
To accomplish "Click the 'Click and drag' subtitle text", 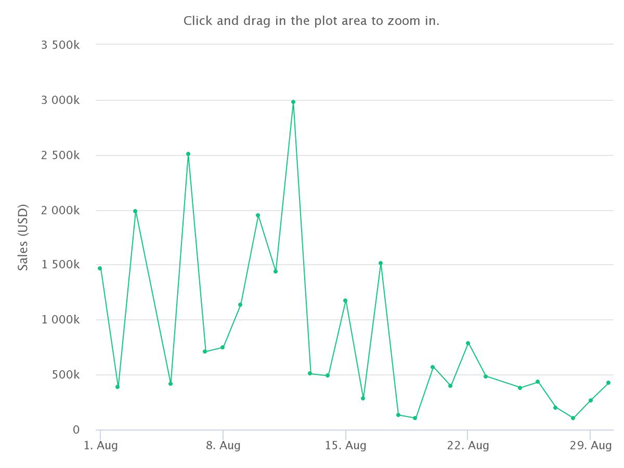I will tap(311, 21).
